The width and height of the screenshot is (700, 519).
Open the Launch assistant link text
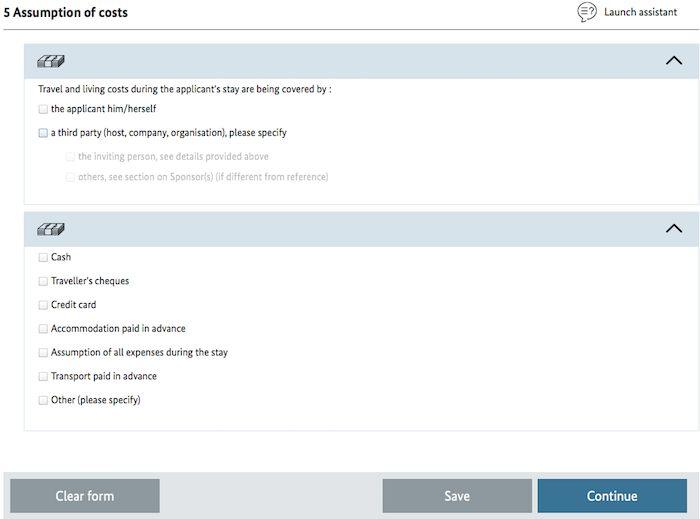tap(640, 12)
